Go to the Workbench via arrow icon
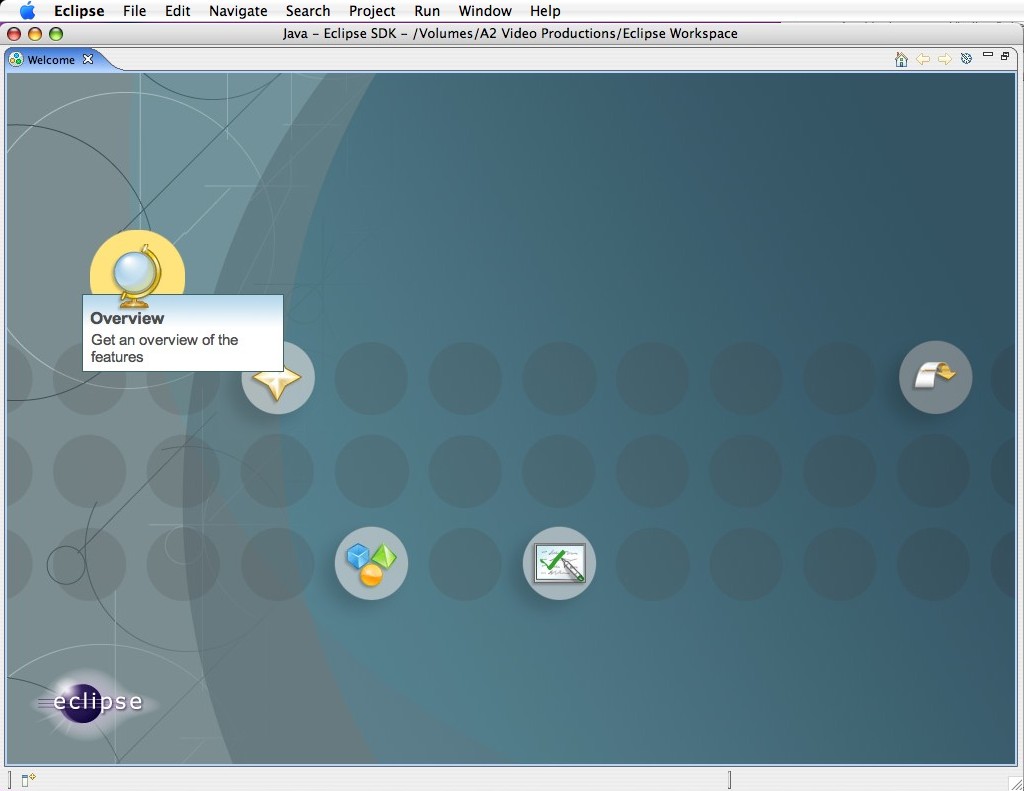 (x=935, y=377)
